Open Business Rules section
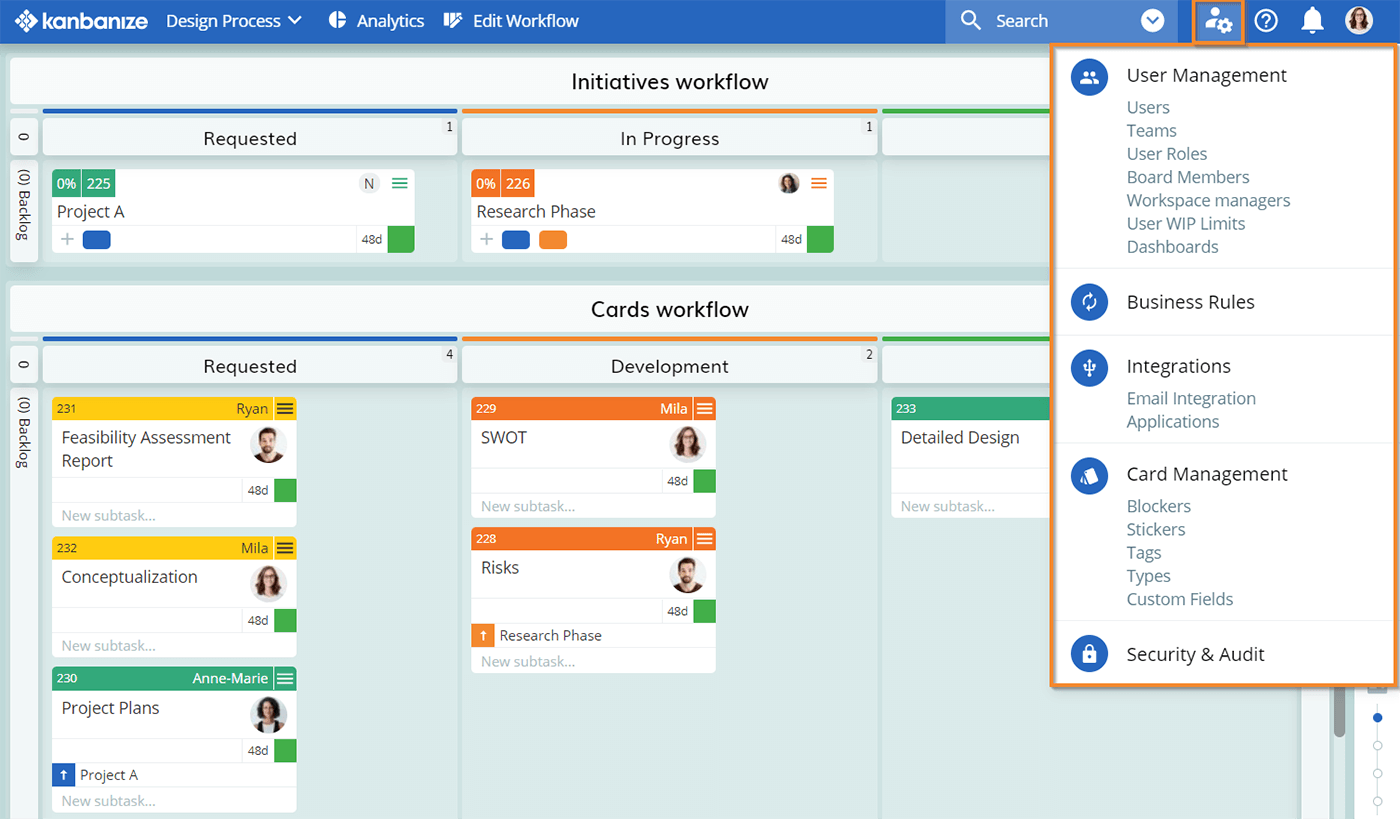 coord(1190,302)
